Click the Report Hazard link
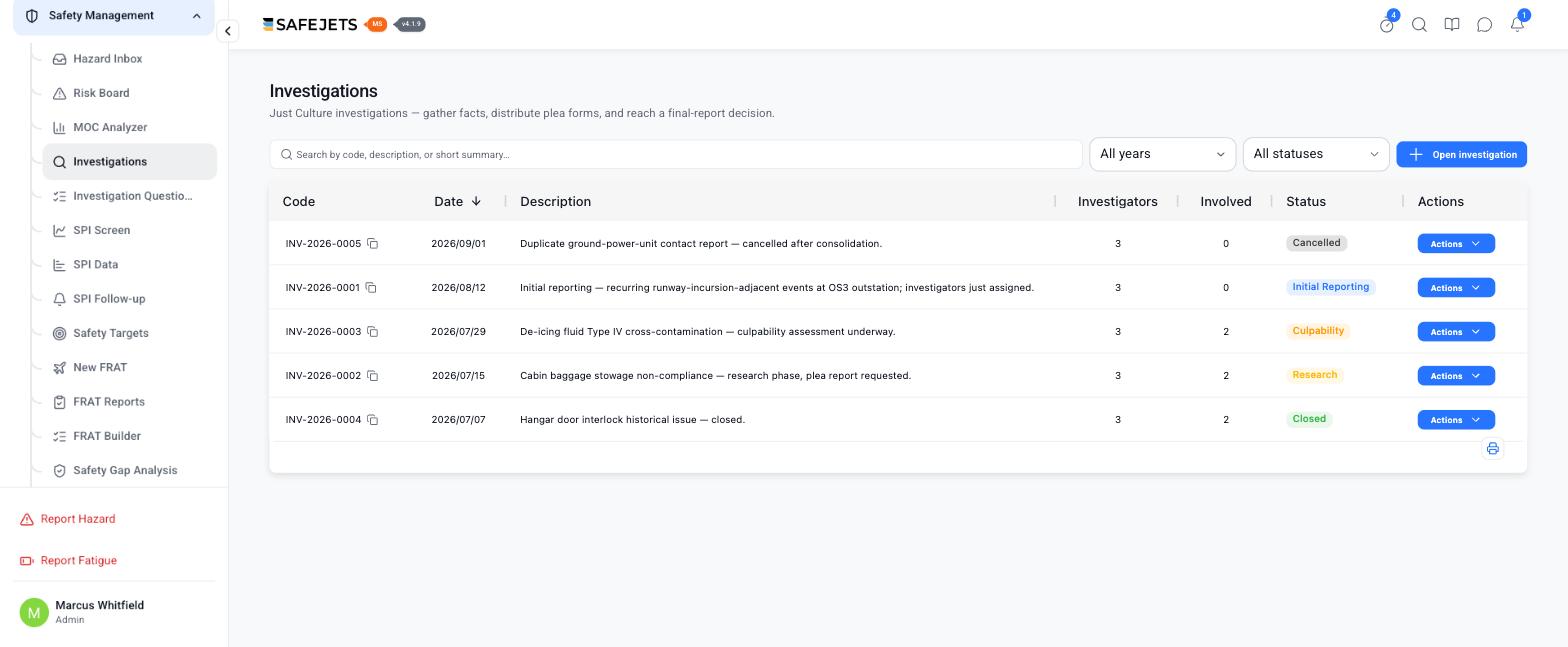This screenshot has width=1568, height=647. (68, 519)
